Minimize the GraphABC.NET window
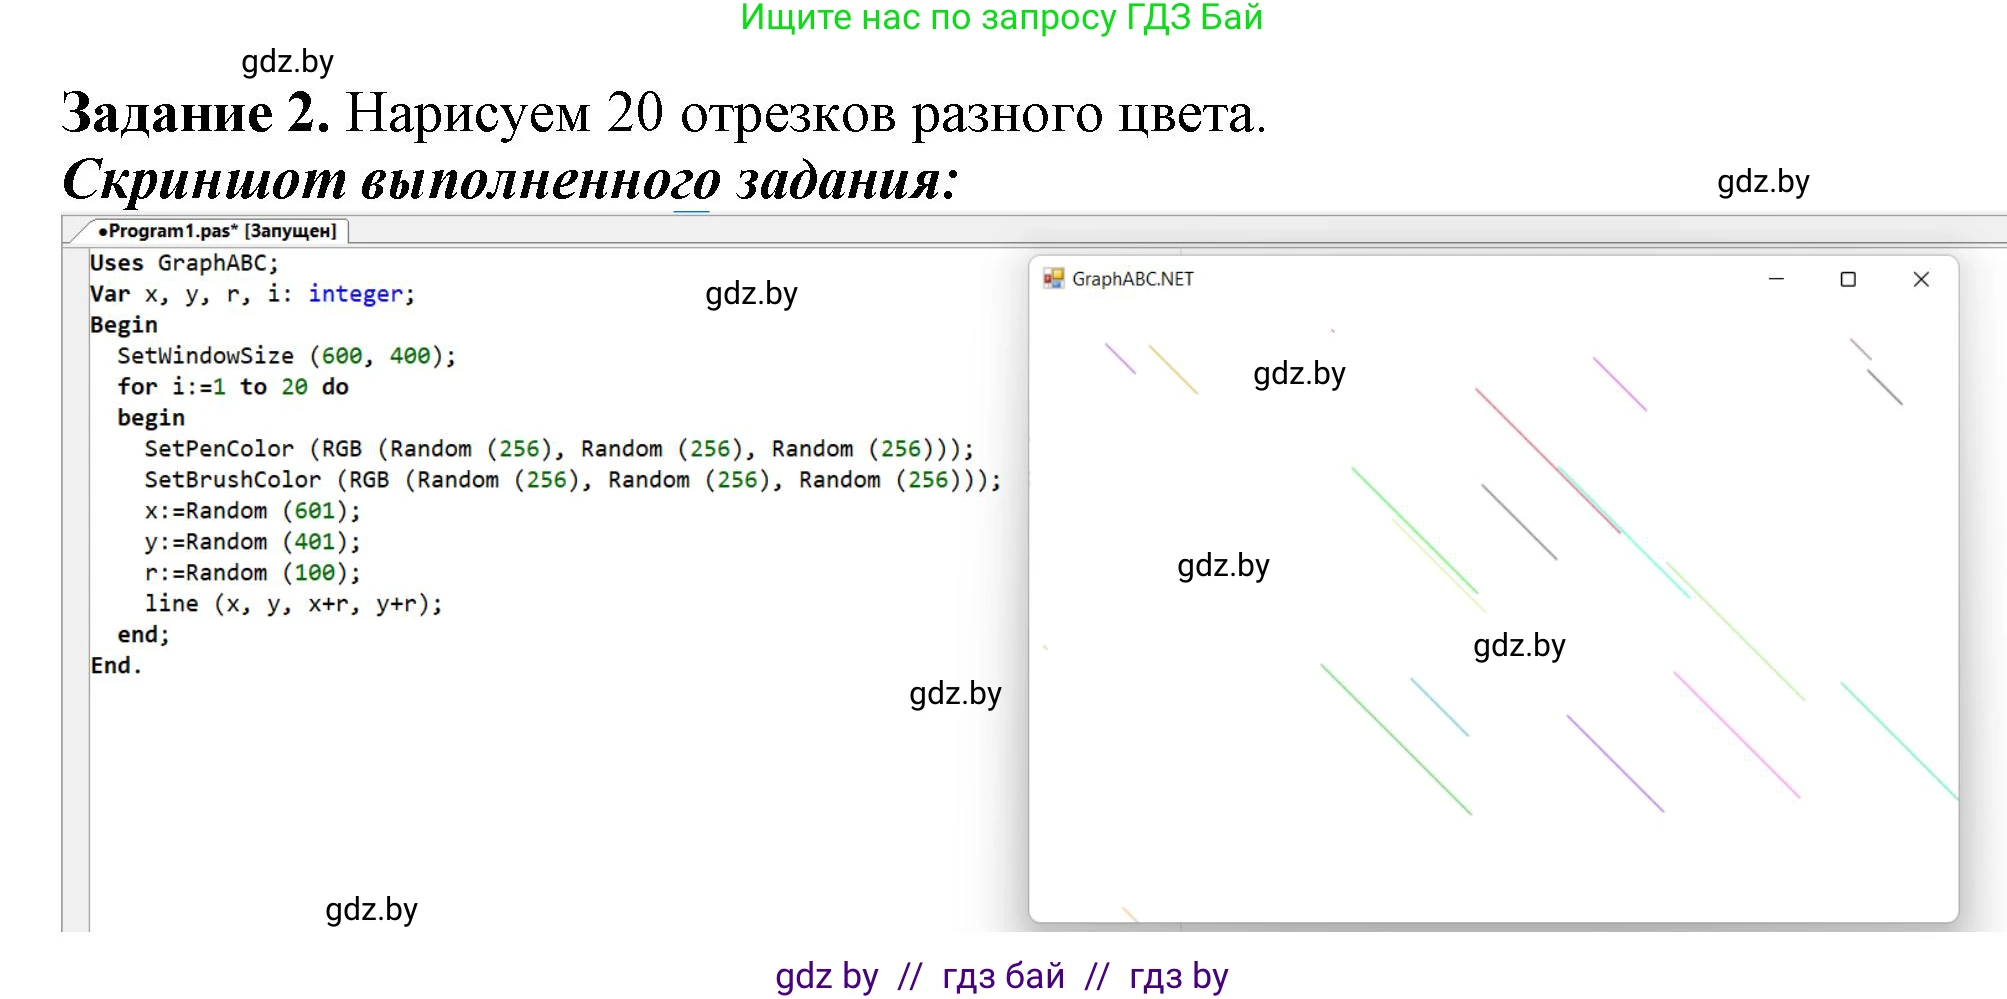The image size is (2007, 999). pos(1776,279)
